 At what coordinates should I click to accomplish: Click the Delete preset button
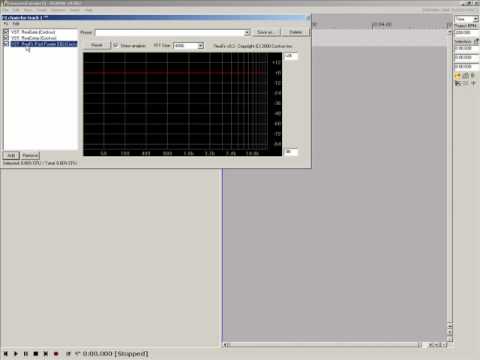click(x=296, y=32)
